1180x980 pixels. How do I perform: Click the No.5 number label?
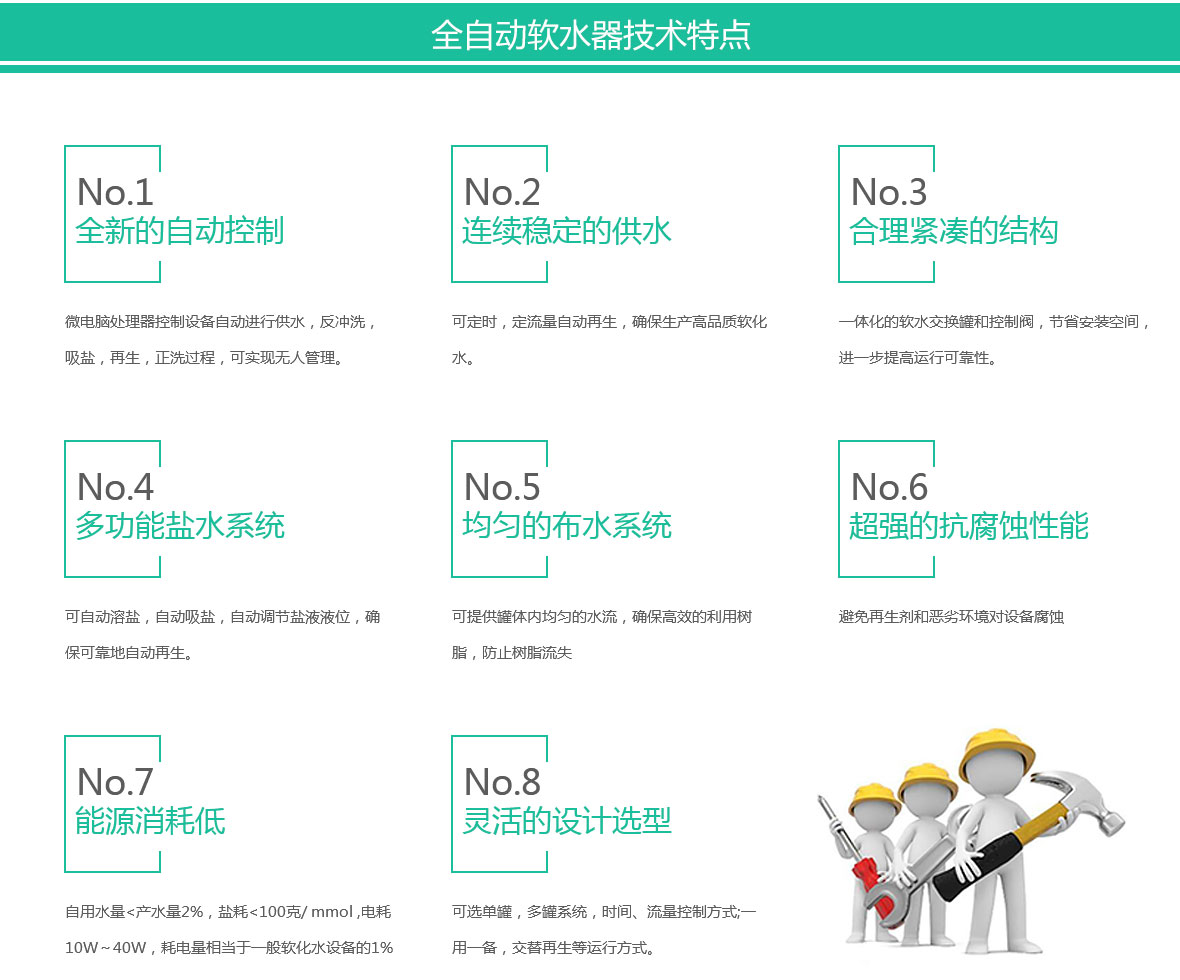pyautogui.click(x=502, y=486)
